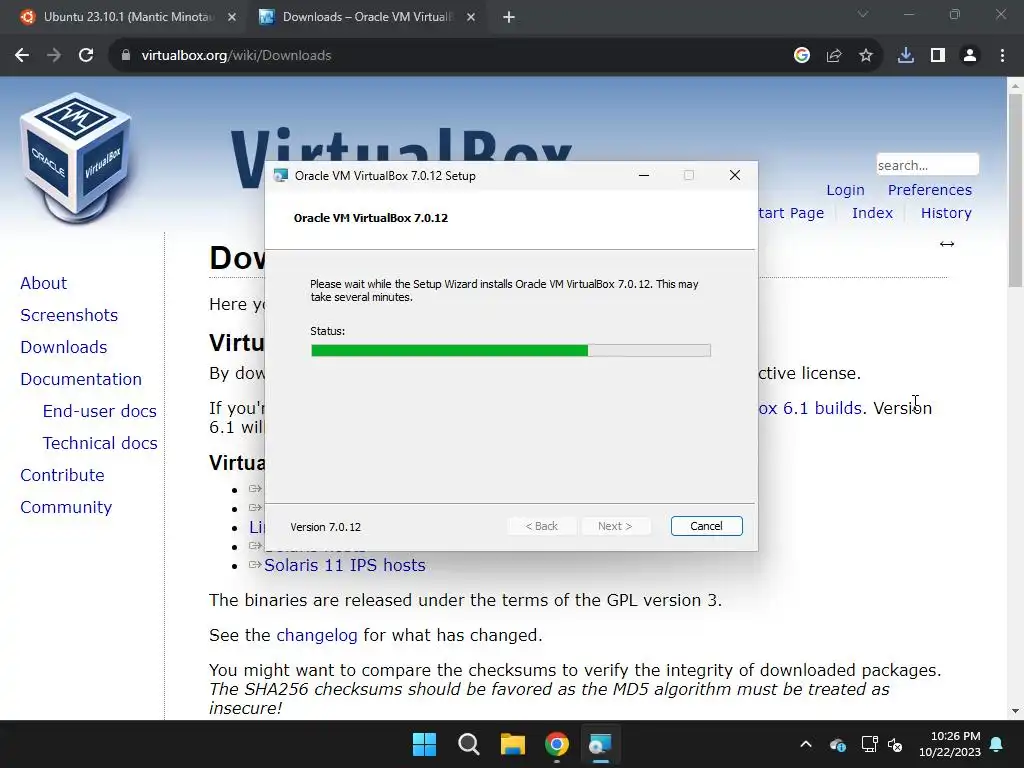Open the History link
Viewport: 1024px width, 768px height.
946,213
